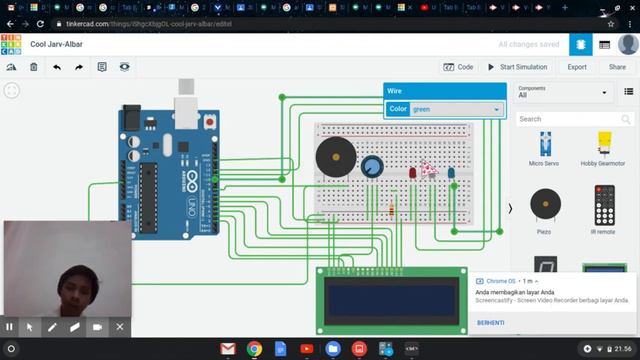The image size is (640, 360).
Task: Select the Screencastify pen tool
Action: (52, 327)
